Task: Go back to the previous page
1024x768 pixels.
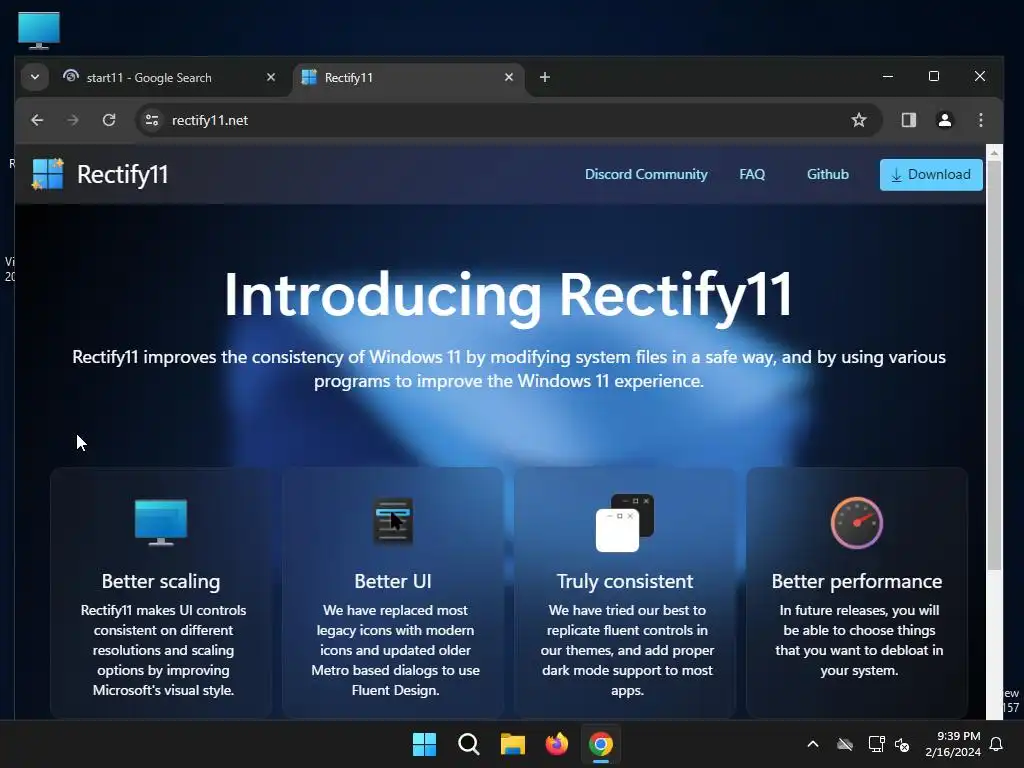Action: [x=37, y=120]
